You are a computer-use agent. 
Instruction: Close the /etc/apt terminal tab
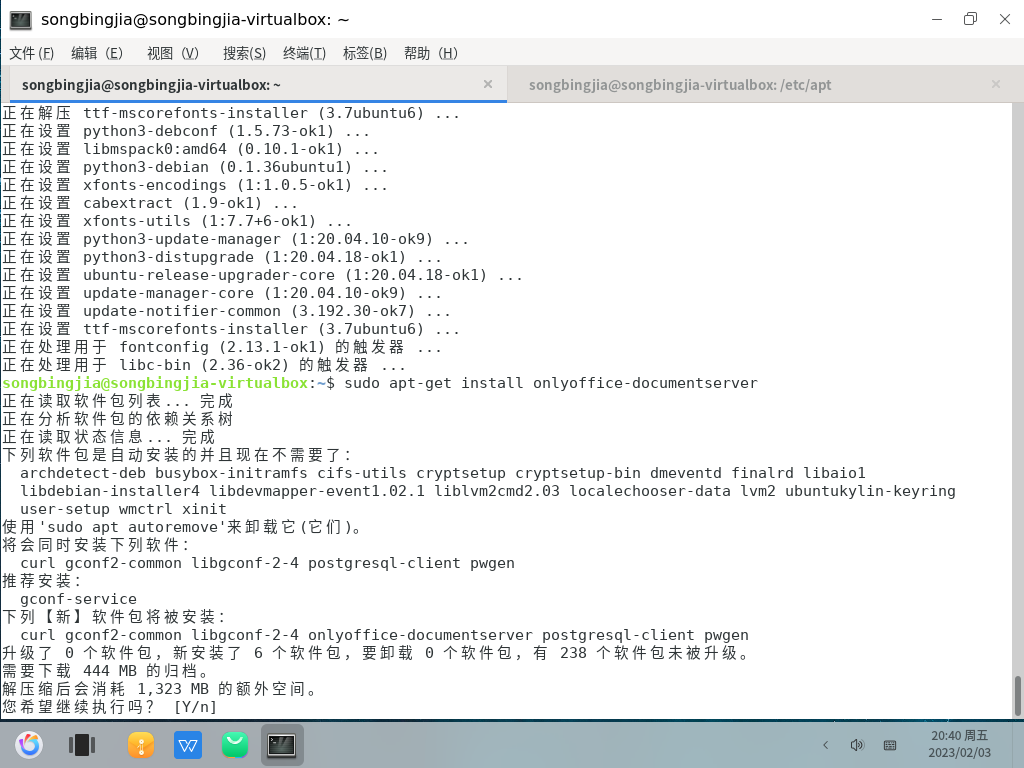point(996,84)
